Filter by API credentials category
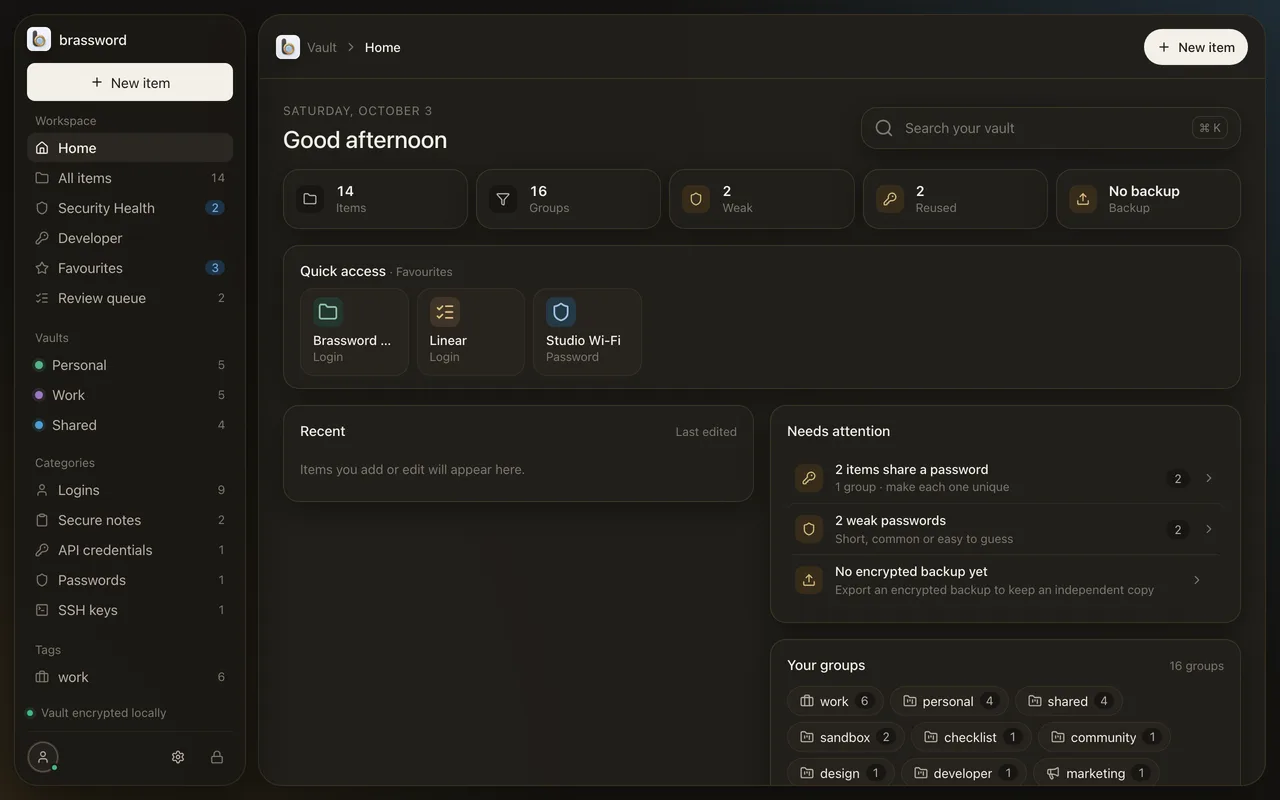Screen dimensions: 1280x800 [x=130, y=550]
